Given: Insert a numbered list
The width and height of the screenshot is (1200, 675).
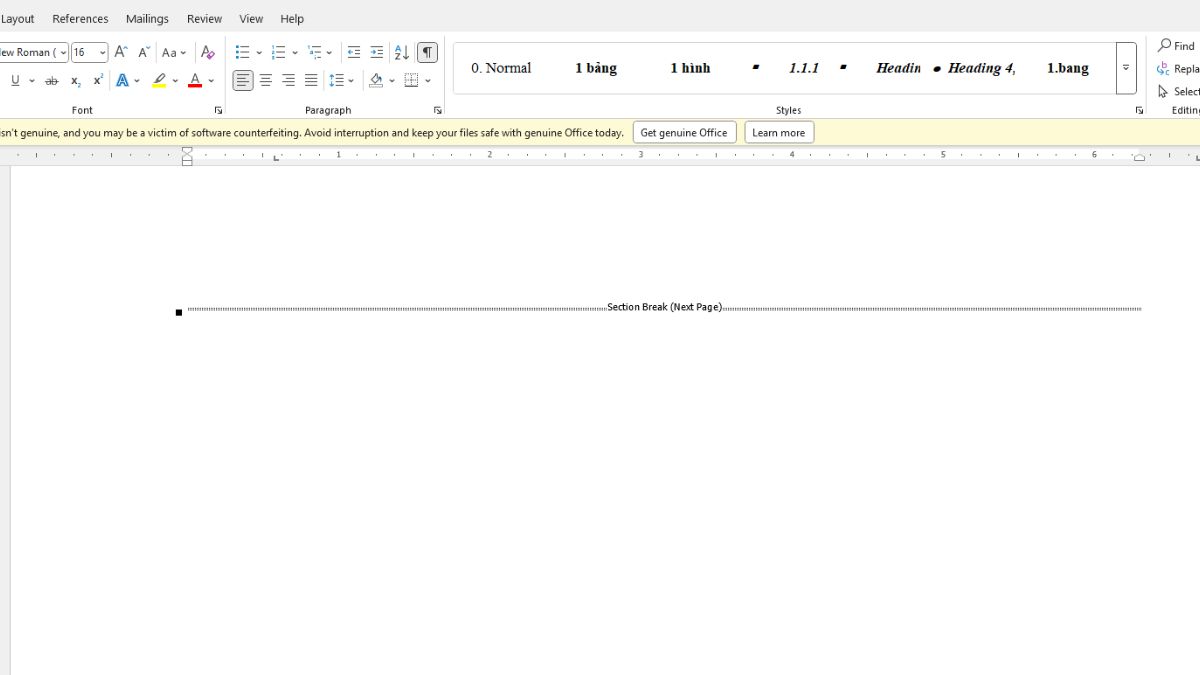Looking at the screenshot, I should (x=278, y=52).
